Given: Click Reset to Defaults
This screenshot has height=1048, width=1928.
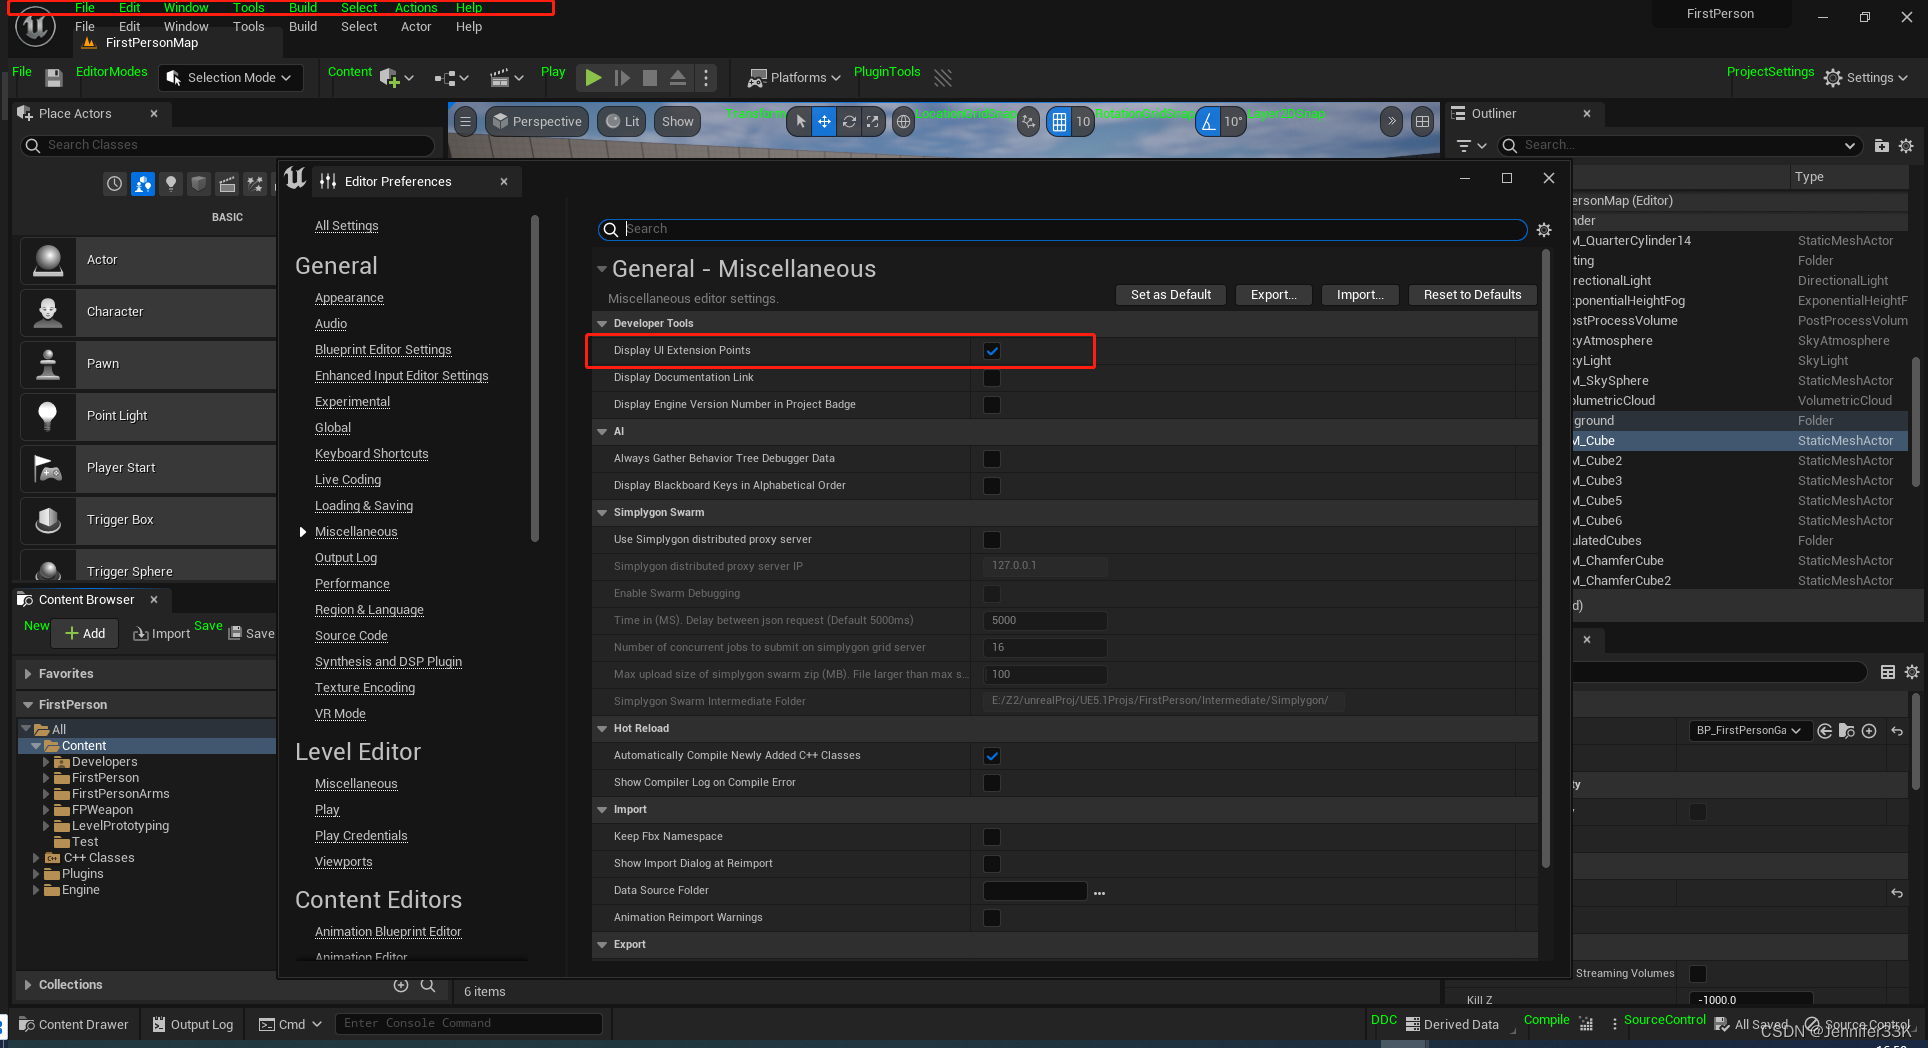Looking at the screenshot, I should pos(1471,294).
